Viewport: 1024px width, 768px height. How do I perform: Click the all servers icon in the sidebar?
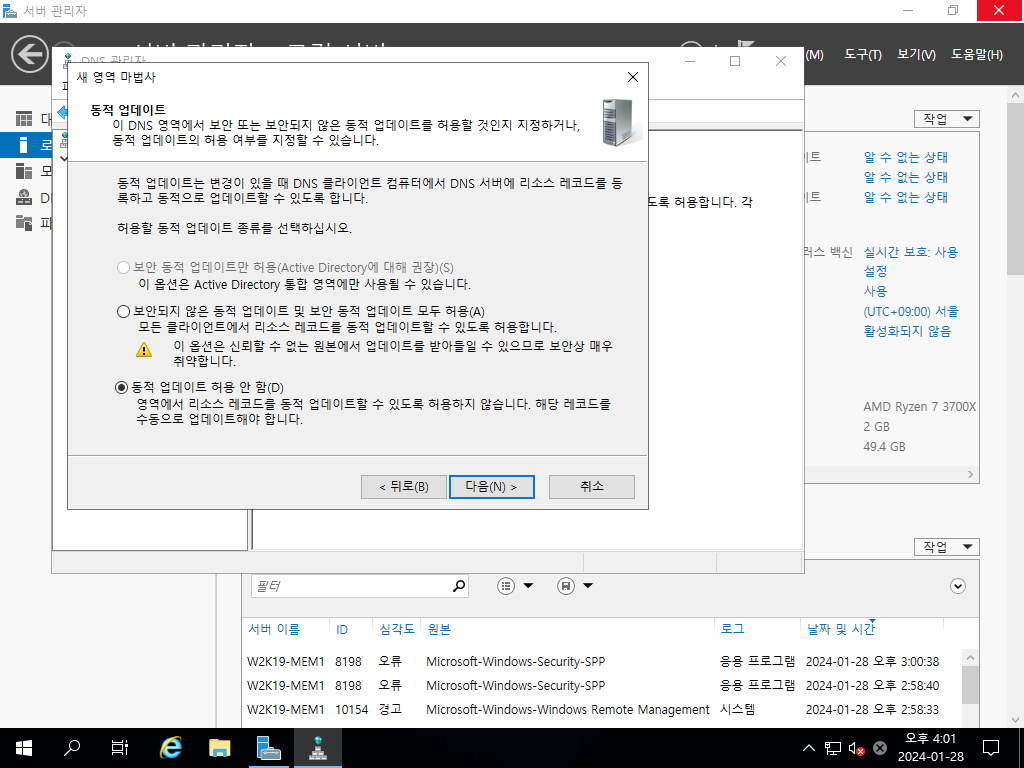tap(24, 171)
